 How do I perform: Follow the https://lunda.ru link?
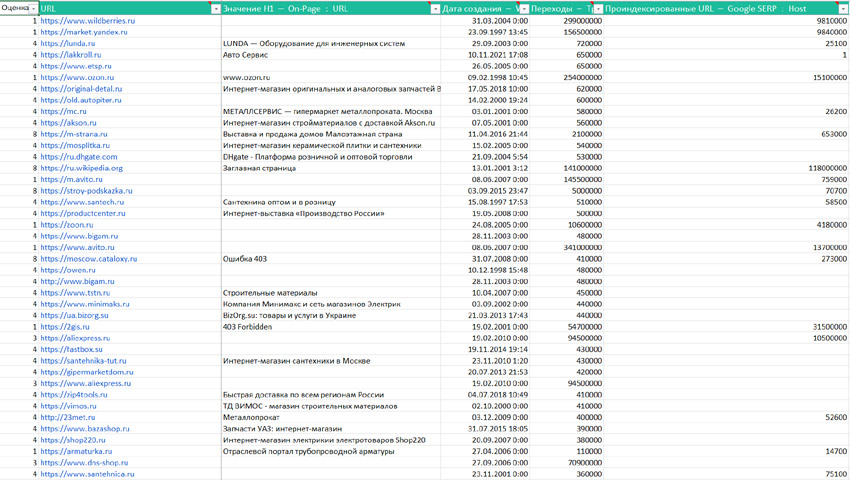point(68,43)
